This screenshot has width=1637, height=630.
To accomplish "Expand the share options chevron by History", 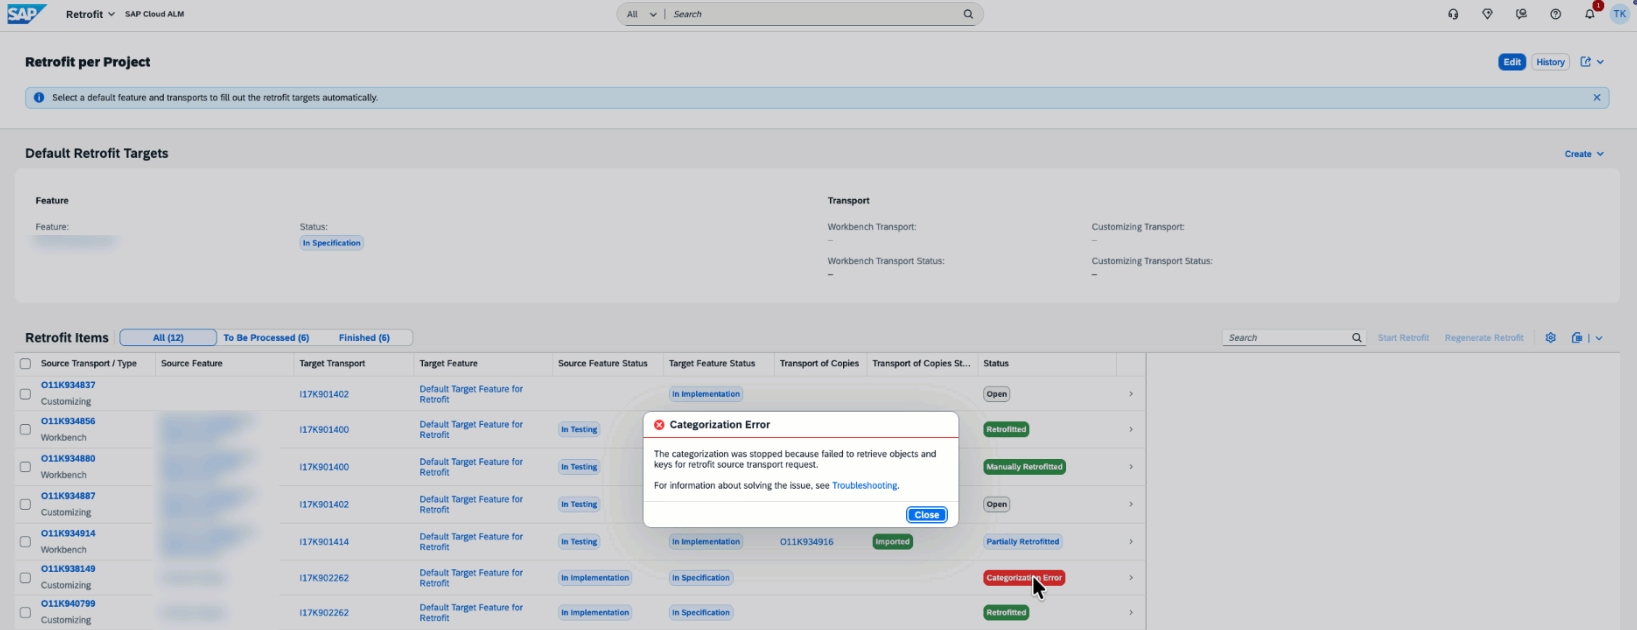I will [1600, 62].
